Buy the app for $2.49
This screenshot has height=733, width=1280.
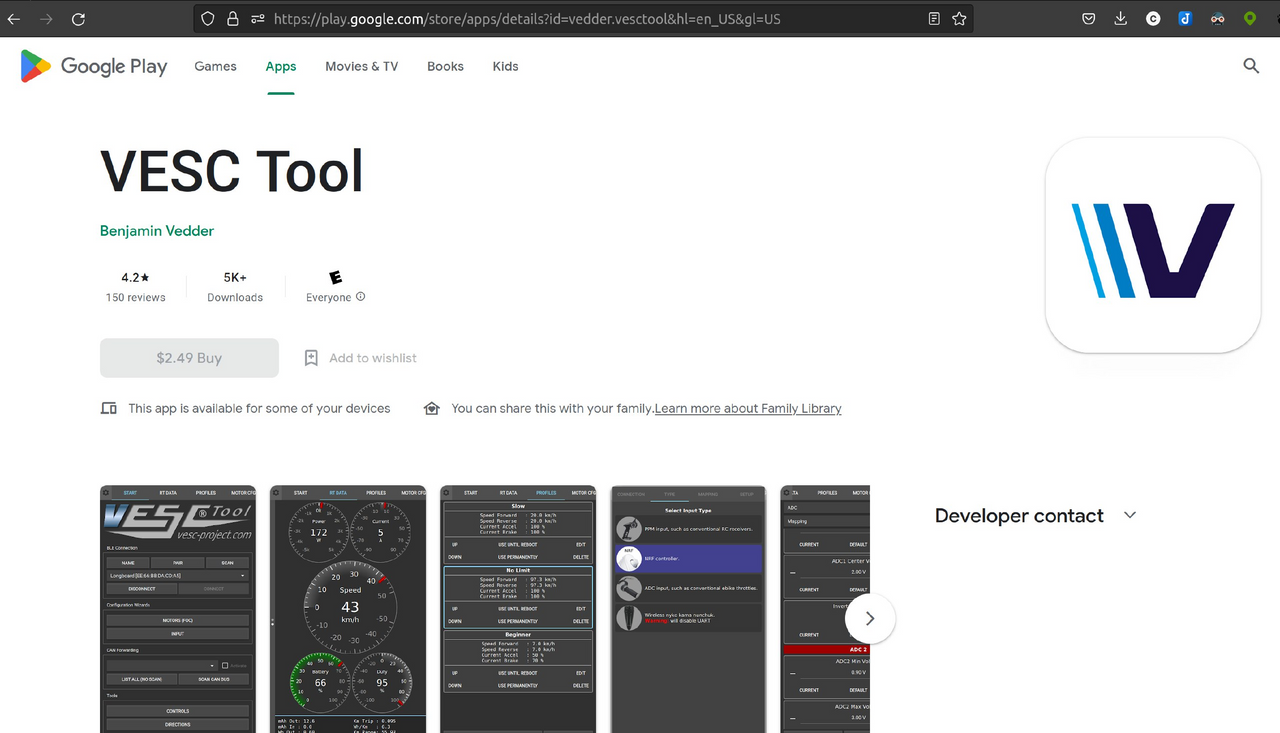pos(189,358)
